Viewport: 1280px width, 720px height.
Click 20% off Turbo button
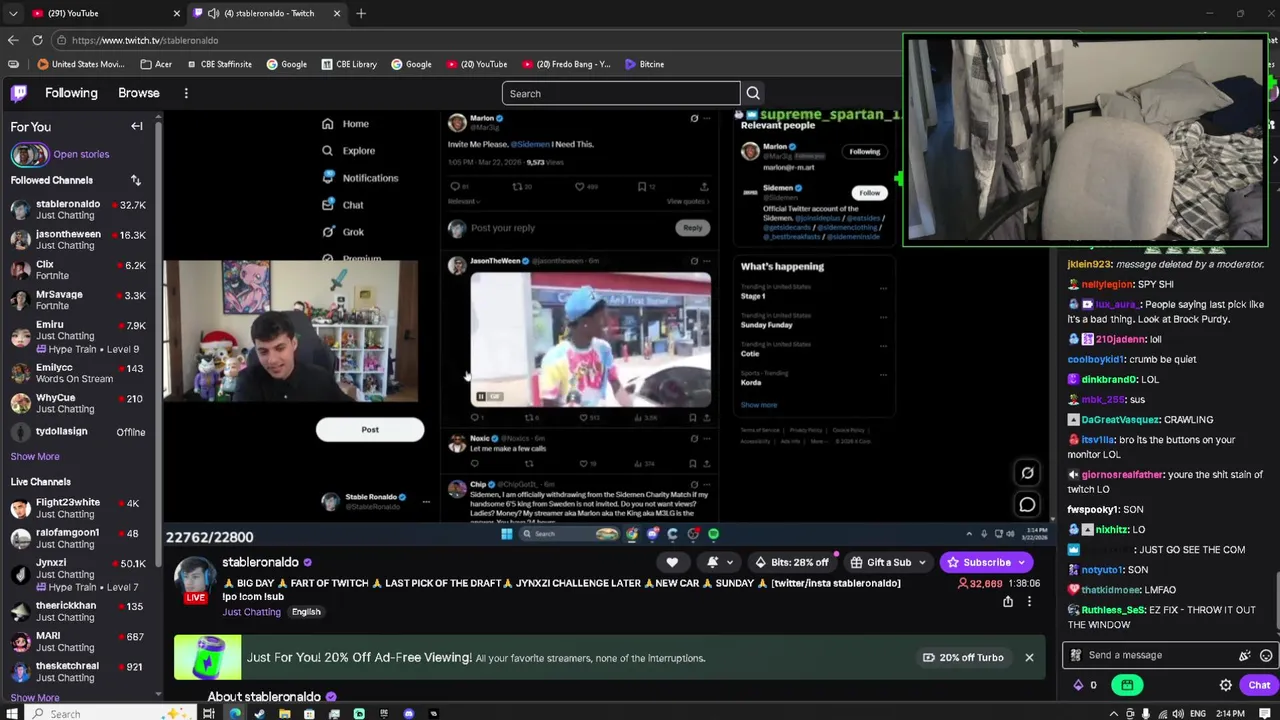(x=963, y=657)
